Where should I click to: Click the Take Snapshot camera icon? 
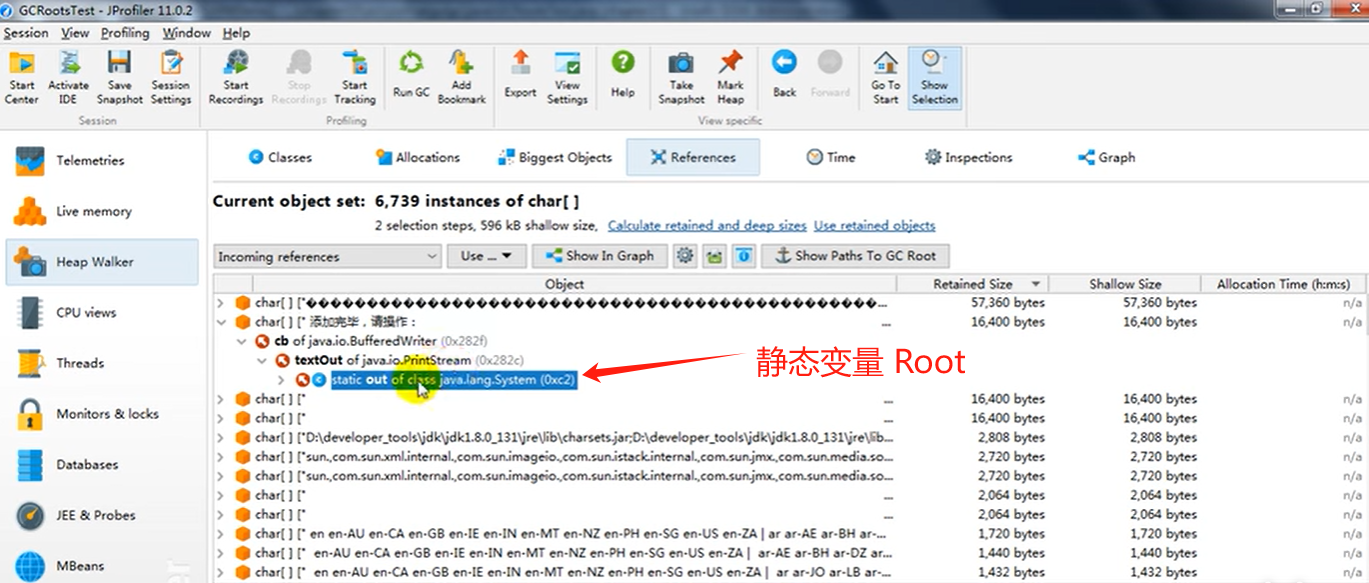(x=681, y=78)
